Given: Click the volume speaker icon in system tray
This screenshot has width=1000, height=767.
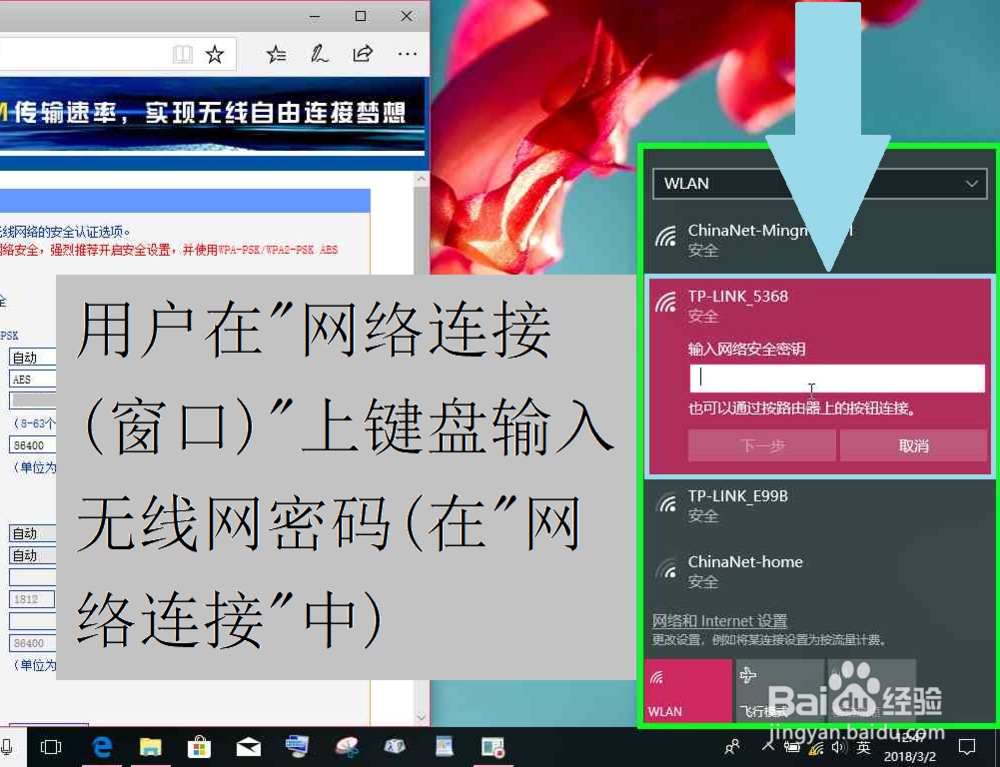Looking at the screenshot, I should tap(838, 748).
